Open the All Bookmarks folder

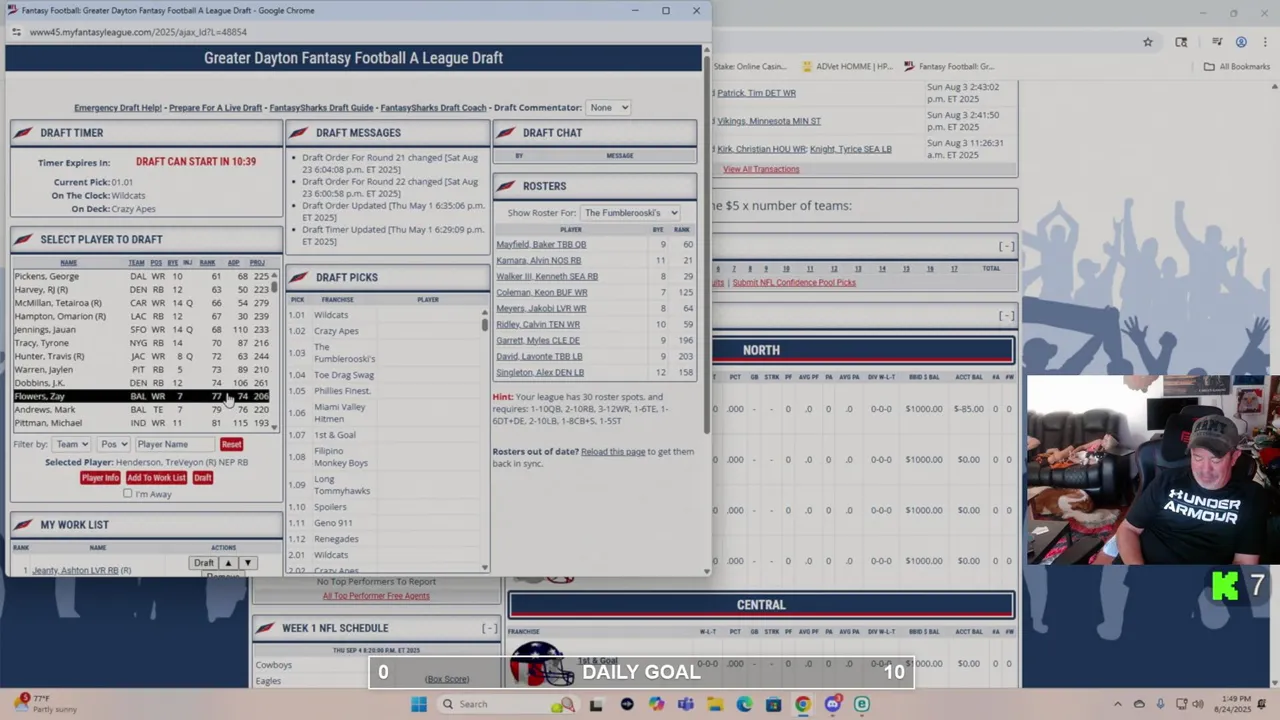(x=1237, y=67)
